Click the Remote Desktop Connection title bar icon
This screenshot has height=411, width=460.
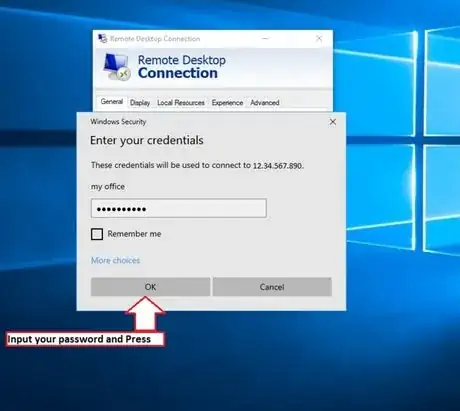click(x=102, y=39)
